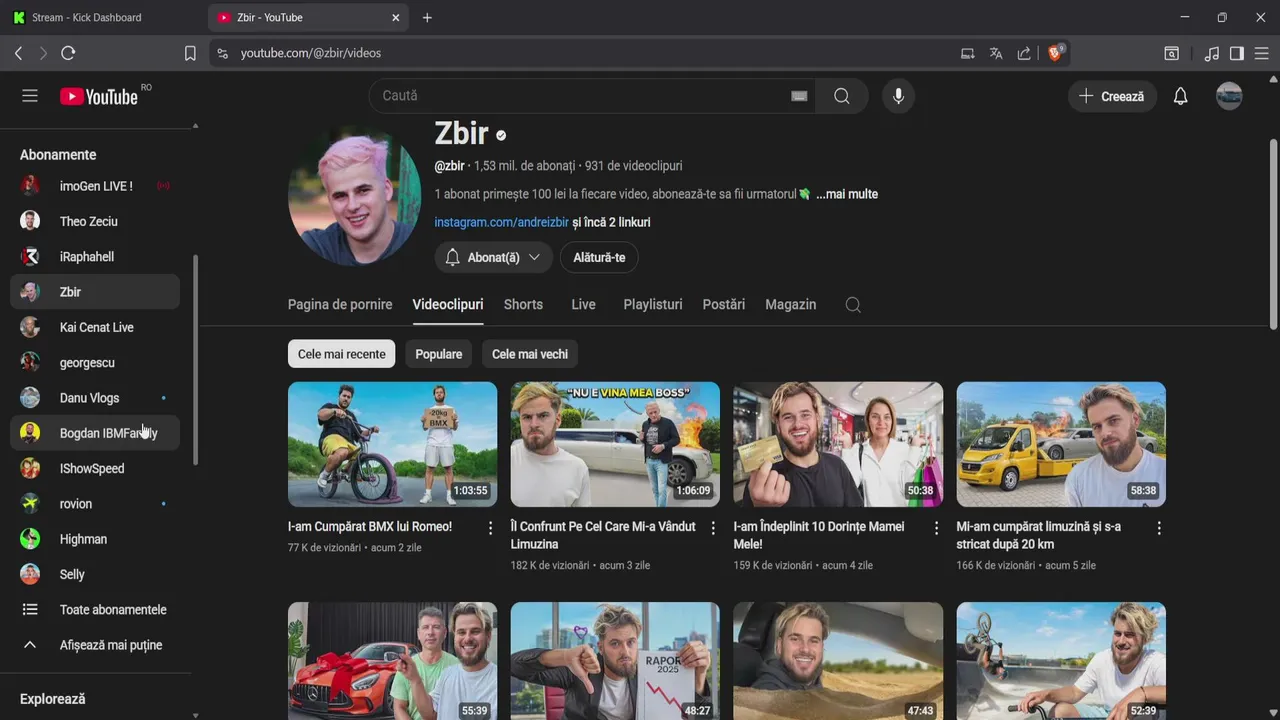
Task: Open Kai Cenat Live in sidebar
Action: [95, 327]
